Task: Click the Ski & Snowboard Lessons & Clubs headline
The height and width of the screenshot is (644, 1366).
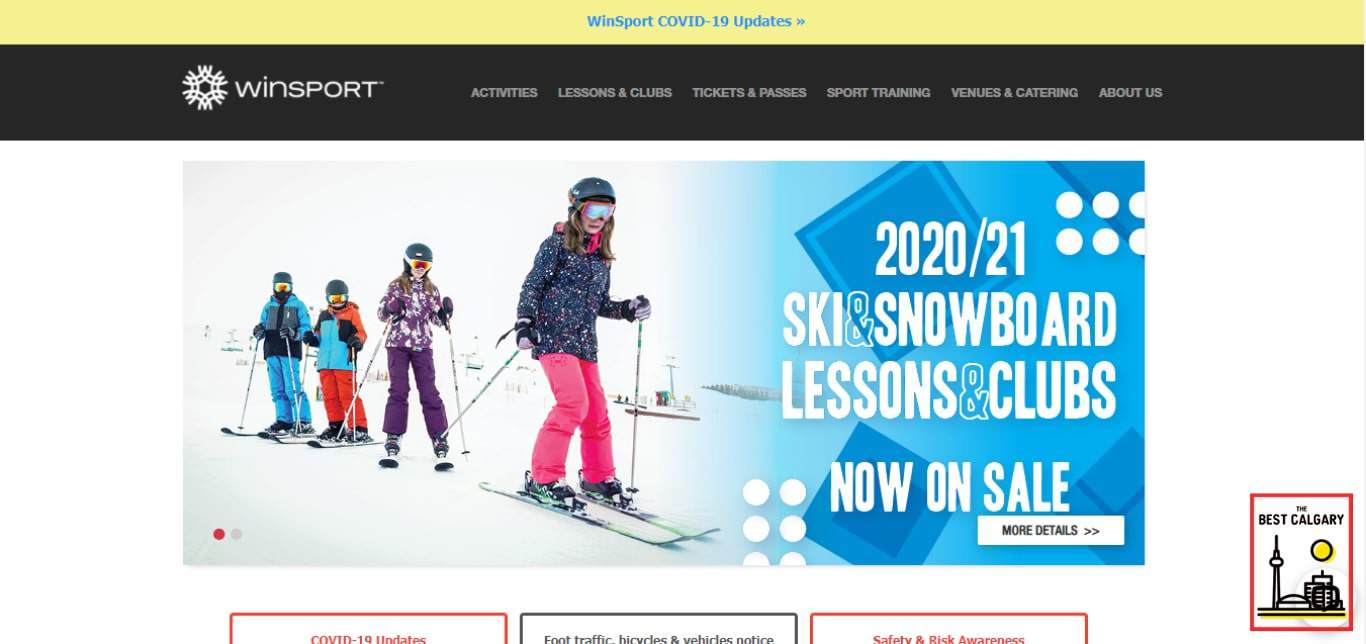Action: pyautogui.click(x=948, y=356)
